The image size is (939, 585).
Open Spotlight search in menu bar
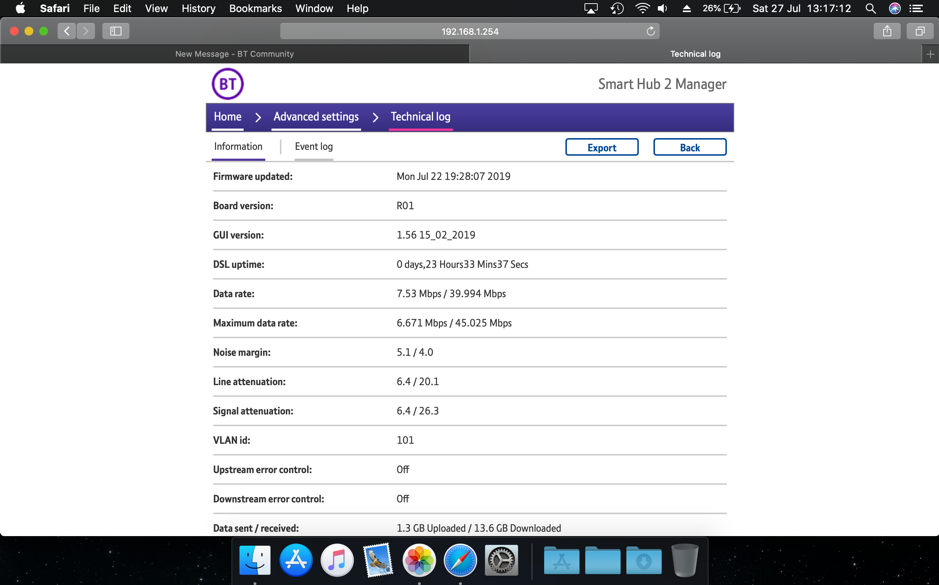coord(870,8)
